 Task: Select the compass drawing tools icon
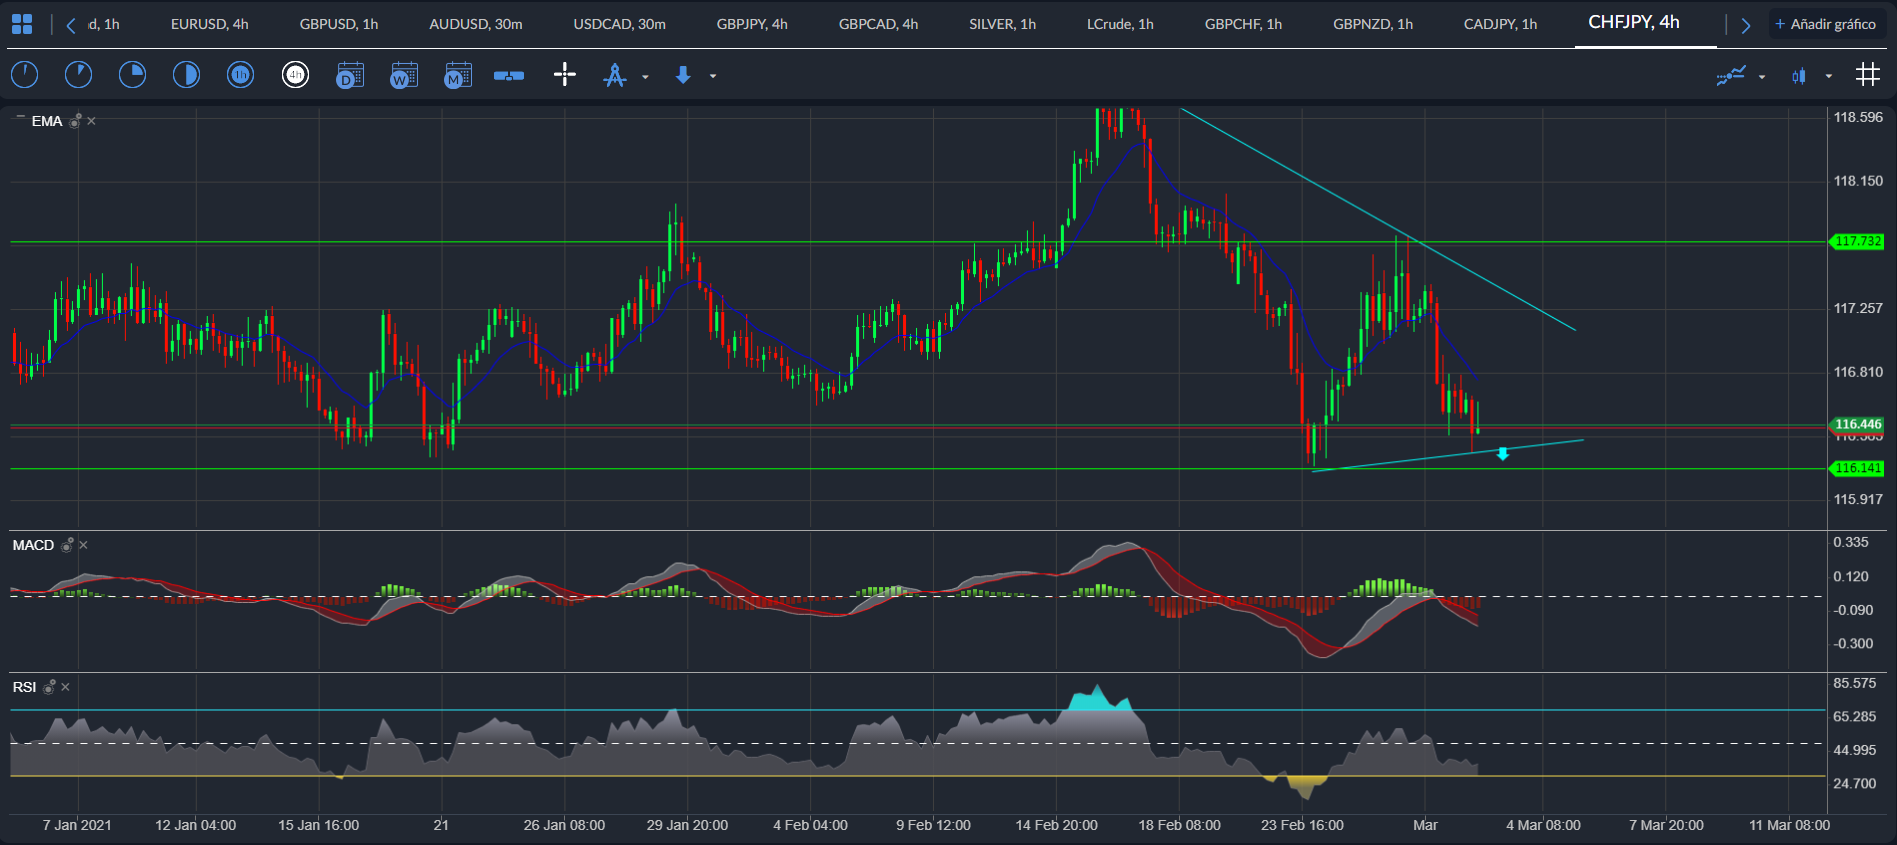(615, 75)
